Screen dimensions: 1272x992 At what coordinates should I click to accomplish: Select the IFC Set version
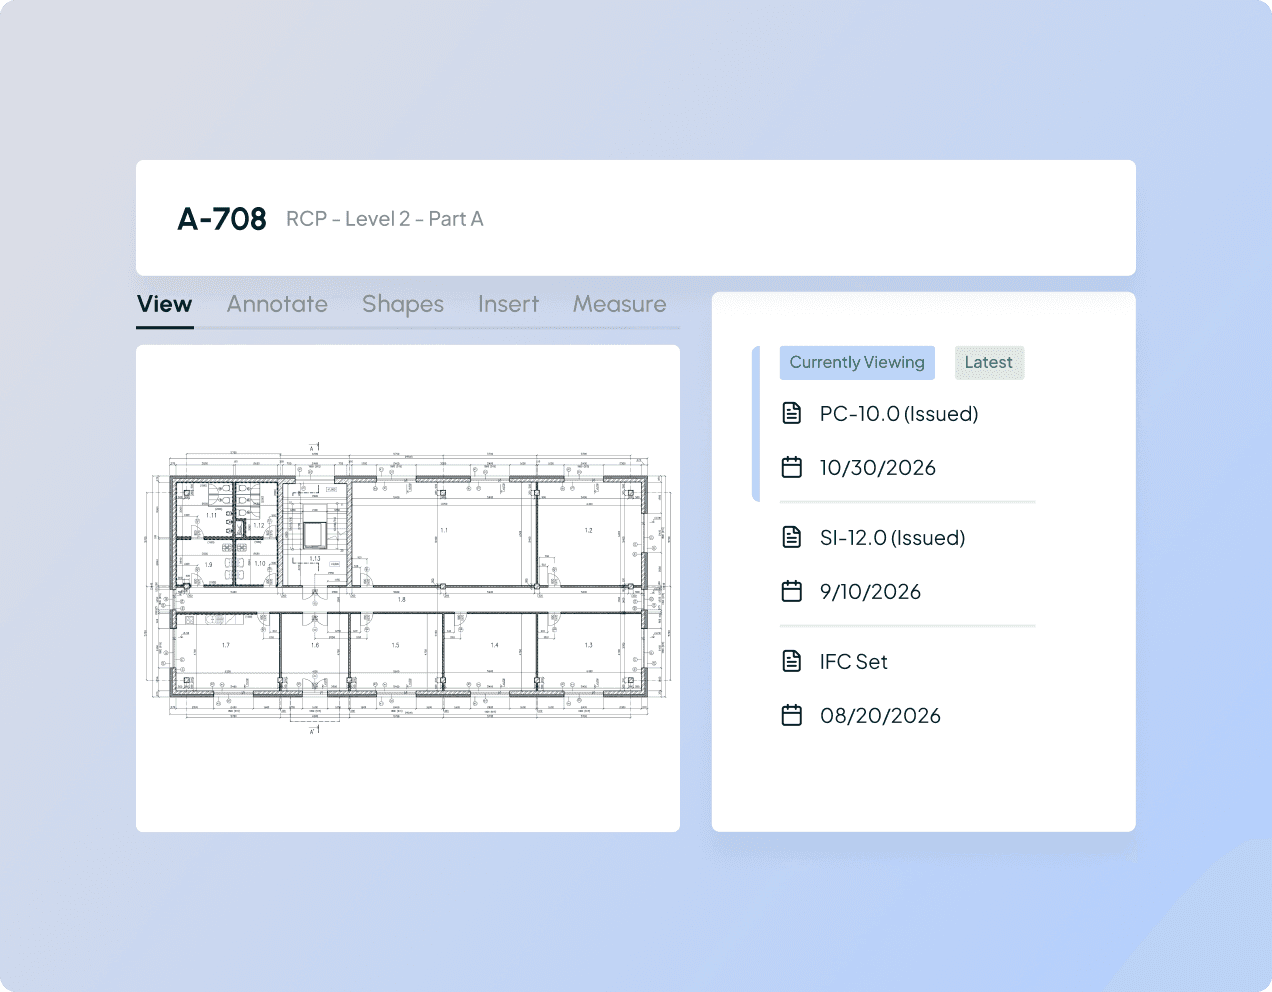coord(854,662)
